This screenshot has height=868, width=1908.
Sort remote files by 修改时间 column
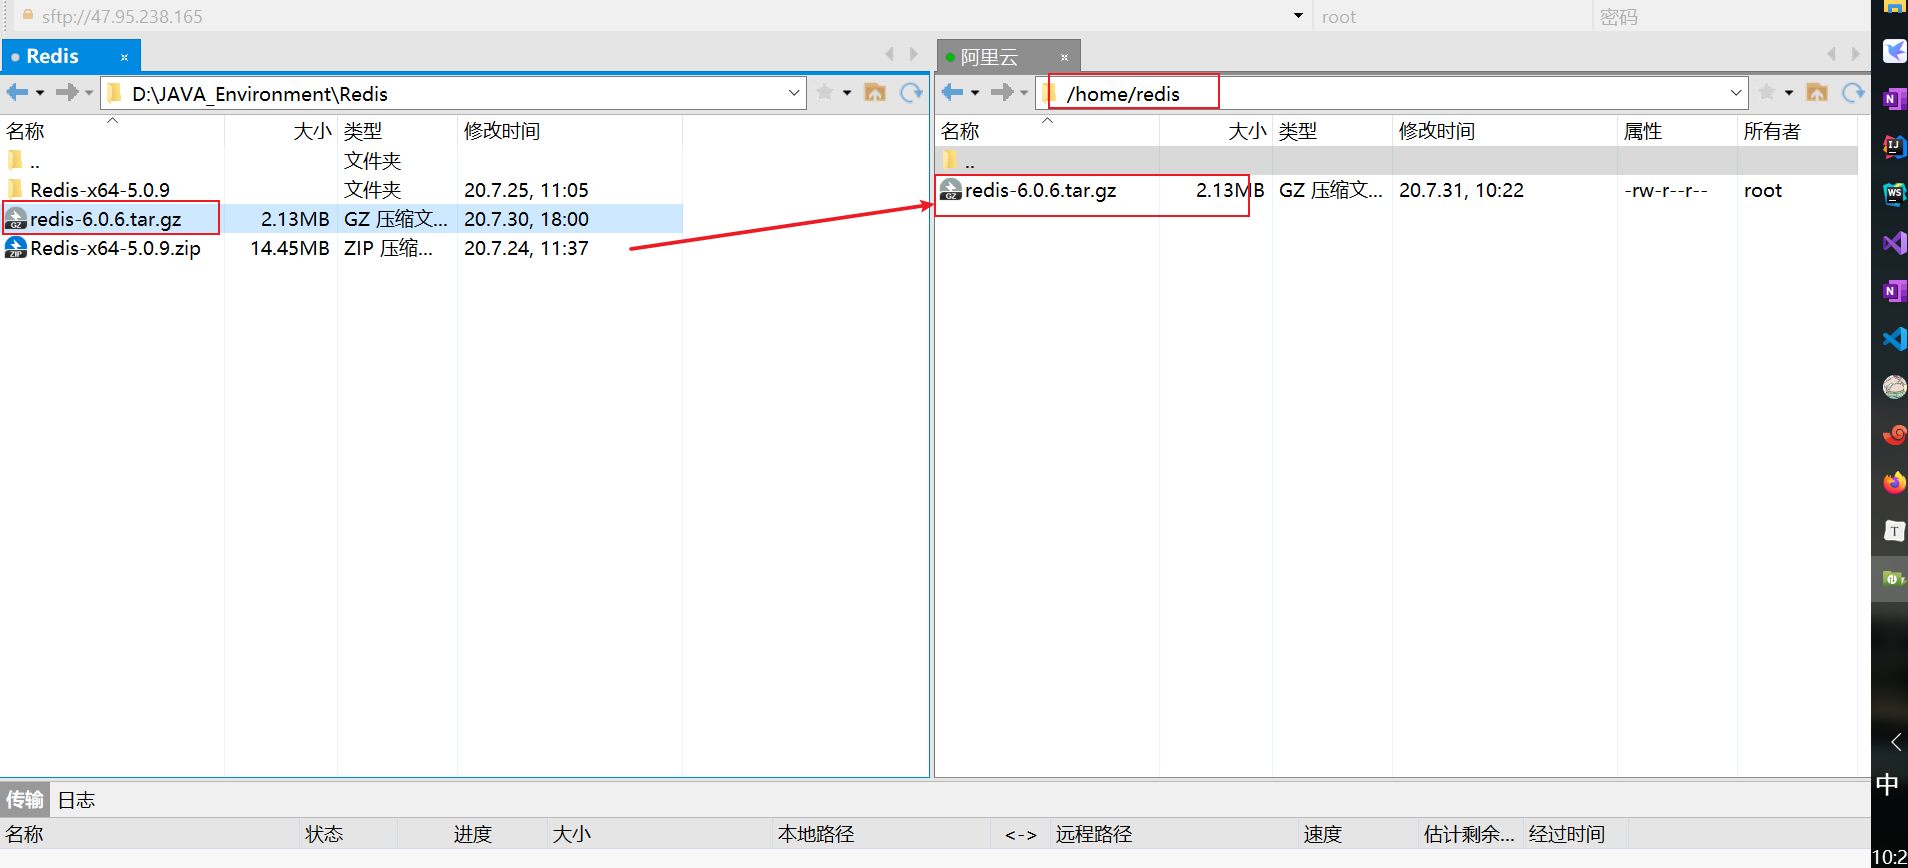pyautogui.click(x=1505, y=131)
